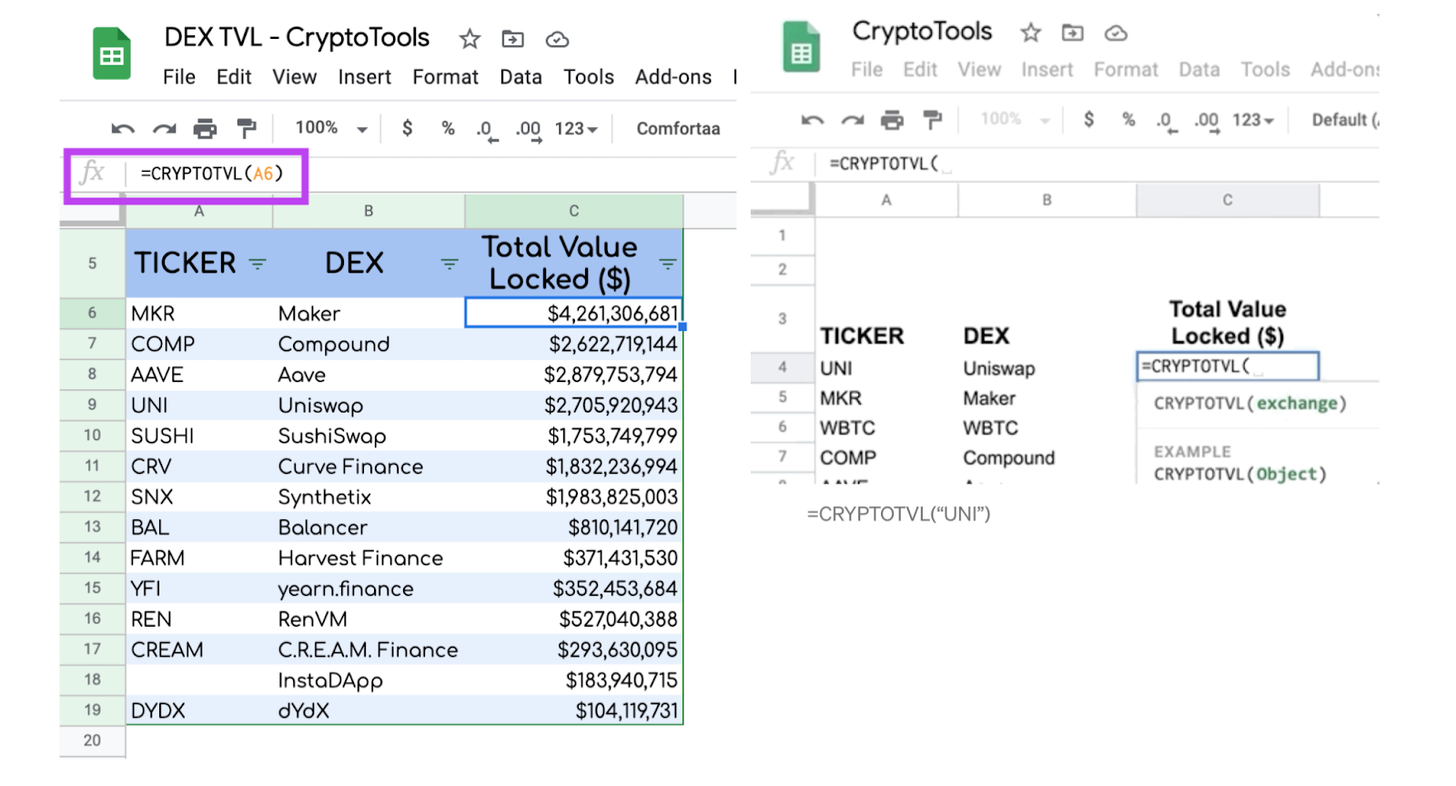Open View menu in DEX TVL window
This screenshot has height=786, width=1456.
pos(294,77)
